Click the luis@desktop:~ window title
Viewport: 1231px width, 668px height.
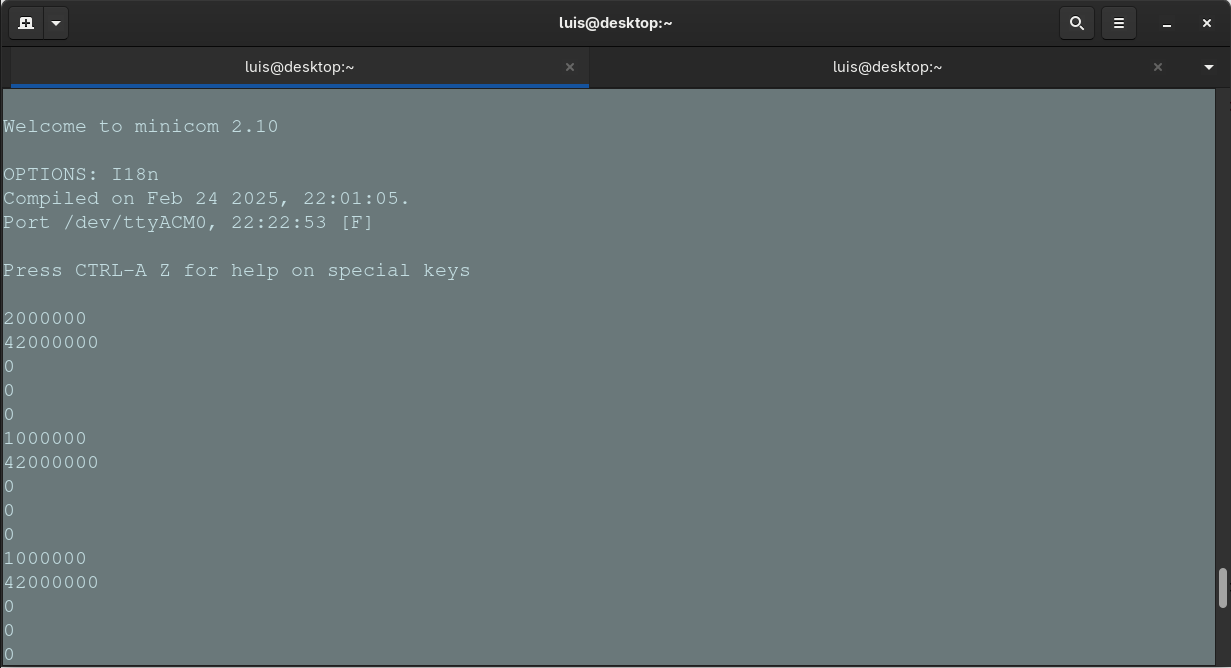pyautogui.click(x=616, y=22)
